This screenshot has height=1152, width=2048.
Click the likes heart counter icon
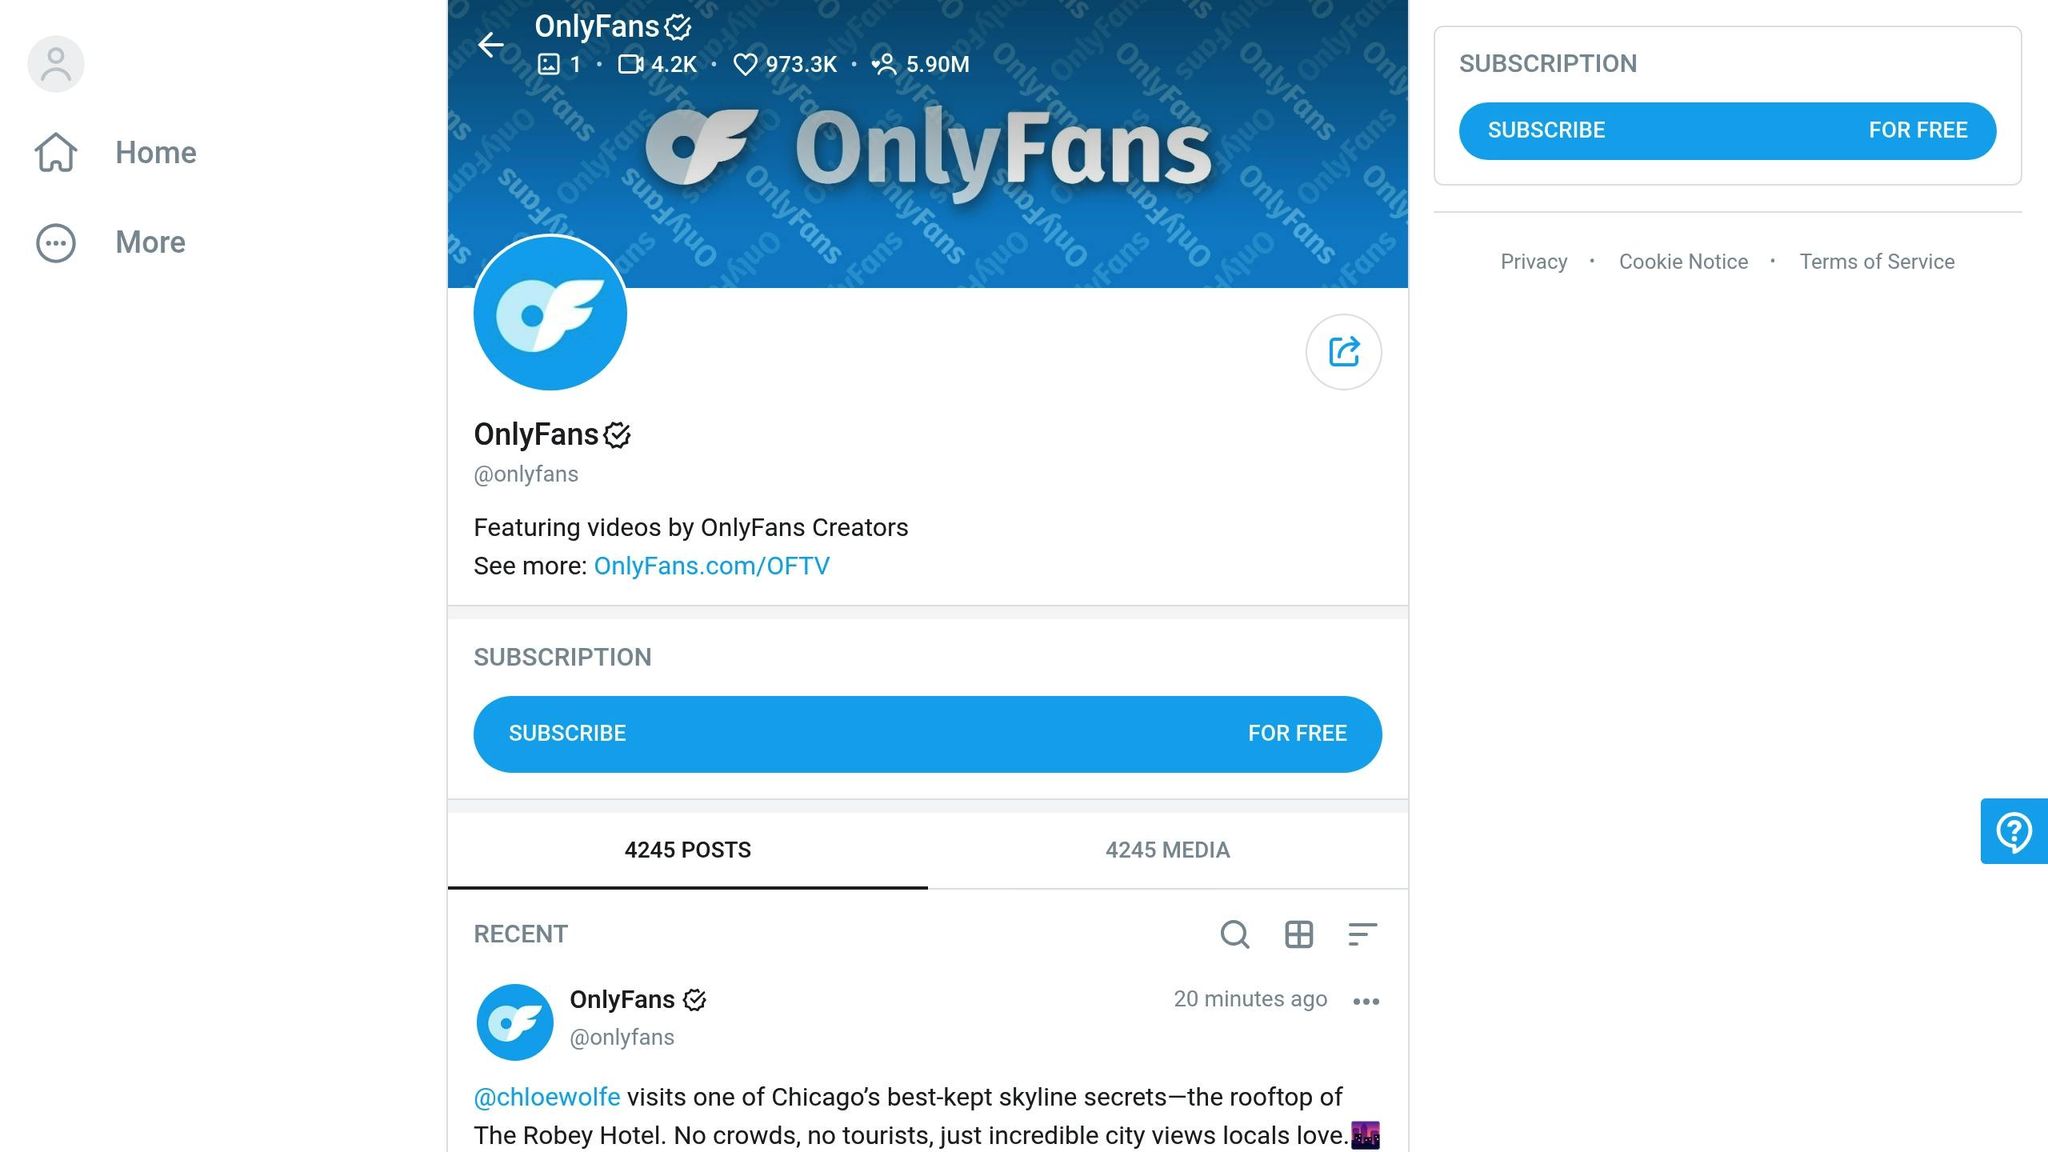(744, 64)
